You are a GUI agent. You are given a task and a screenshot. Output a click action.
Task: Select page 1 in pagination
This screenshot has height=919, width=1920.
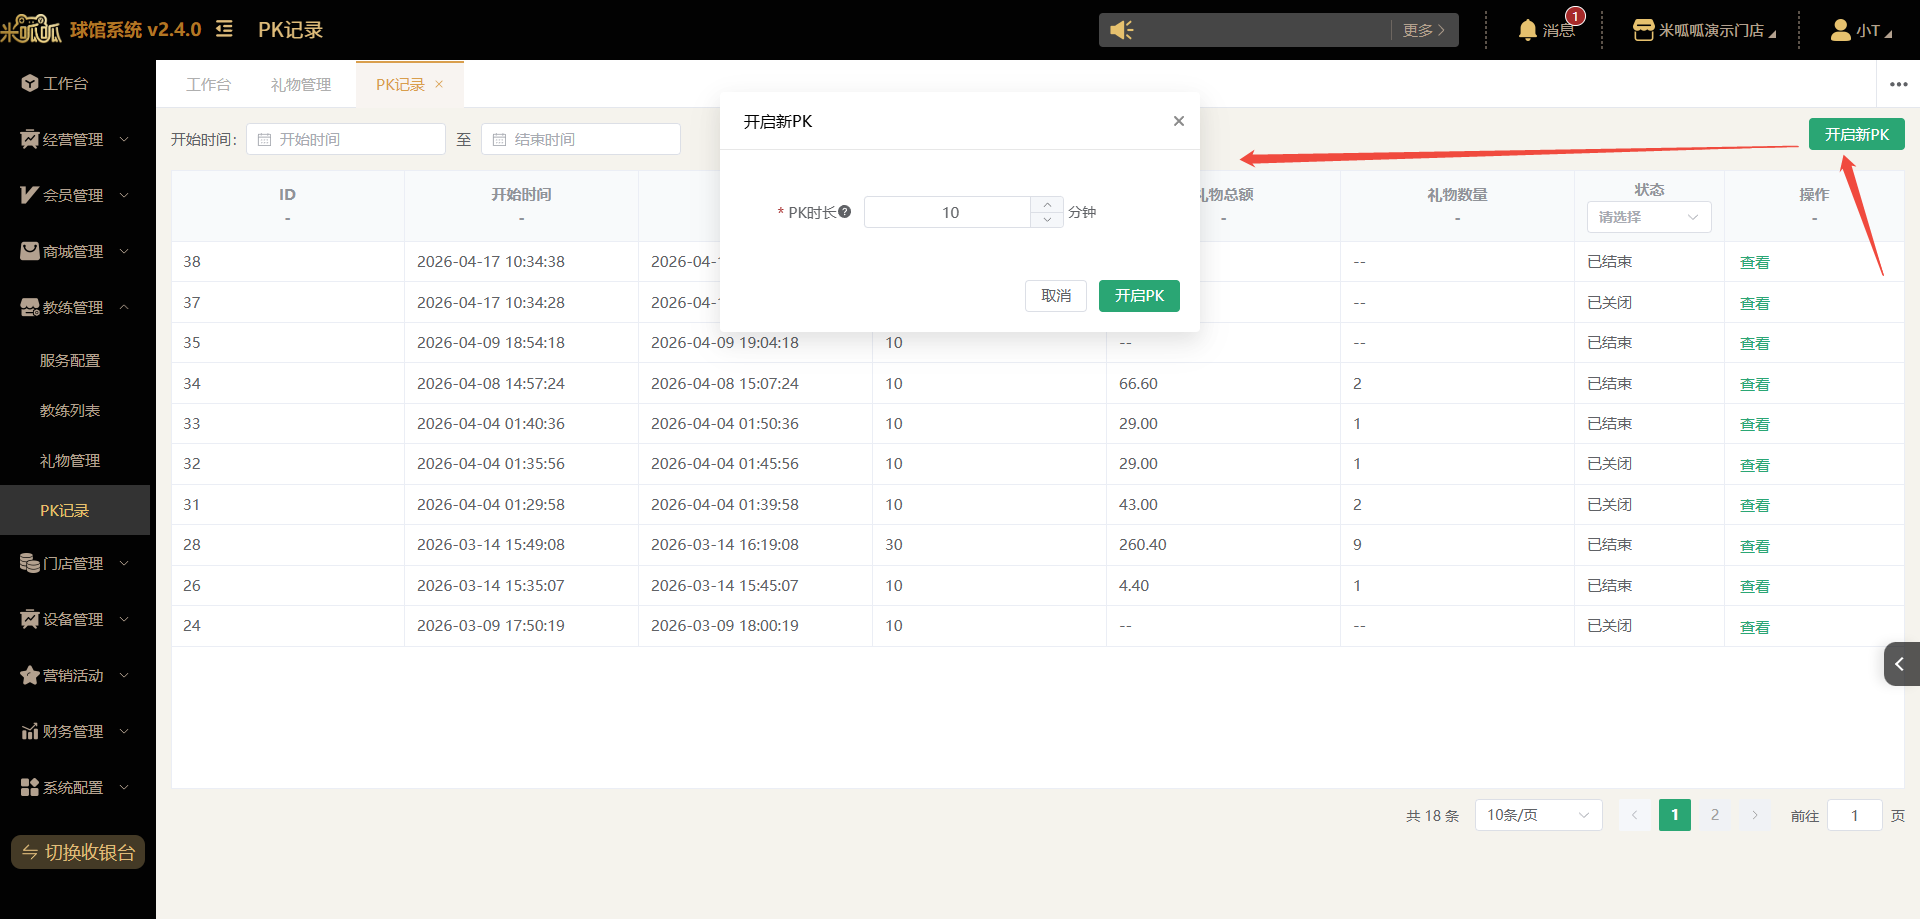(x=1674, y=815)
